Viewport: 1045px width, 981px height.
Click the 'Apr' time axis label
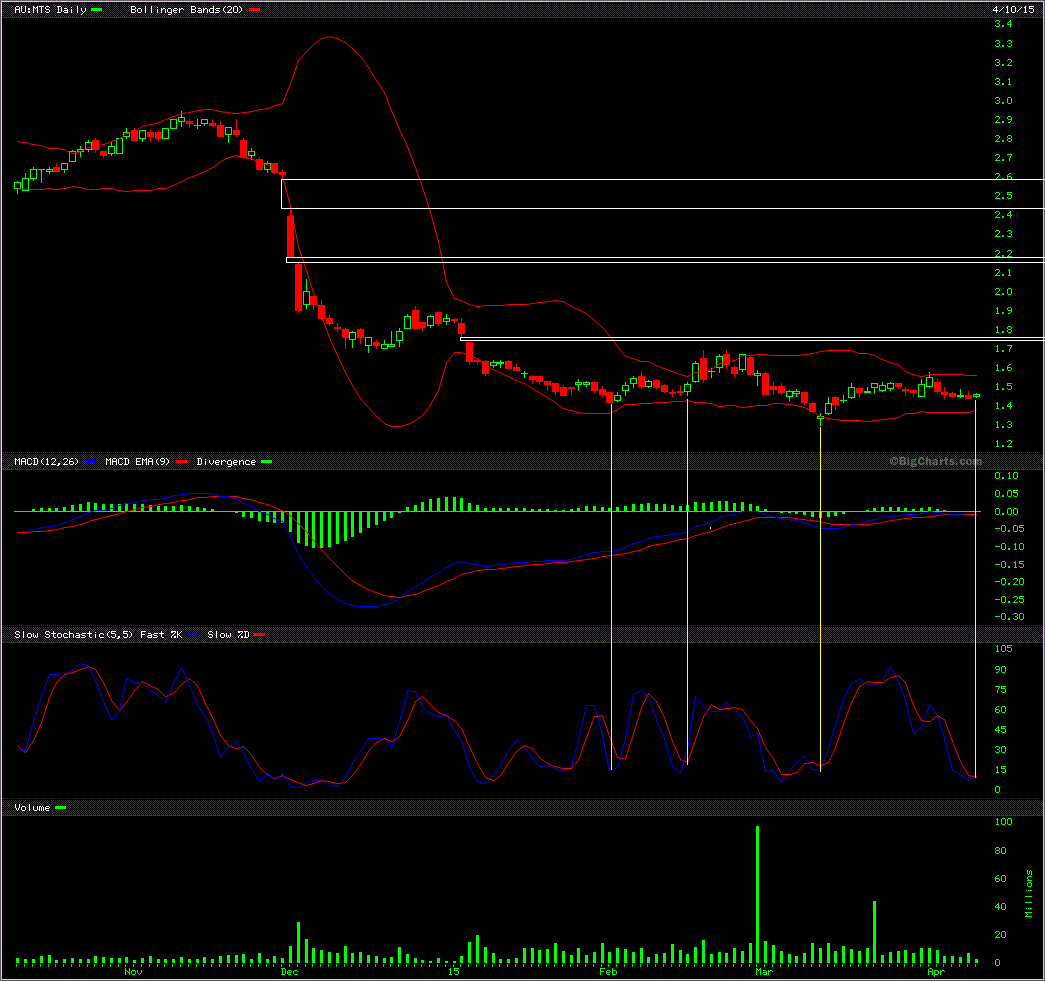pyautogui.click(x=936, y=972)
